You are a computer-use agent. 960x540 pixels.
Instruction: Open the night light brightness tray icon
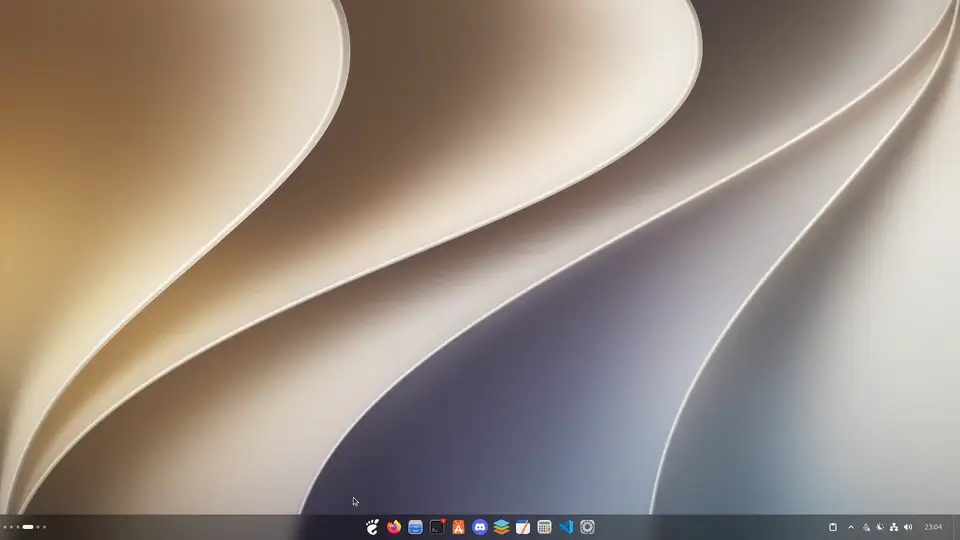pyautogui.click(x=880, y=527)
